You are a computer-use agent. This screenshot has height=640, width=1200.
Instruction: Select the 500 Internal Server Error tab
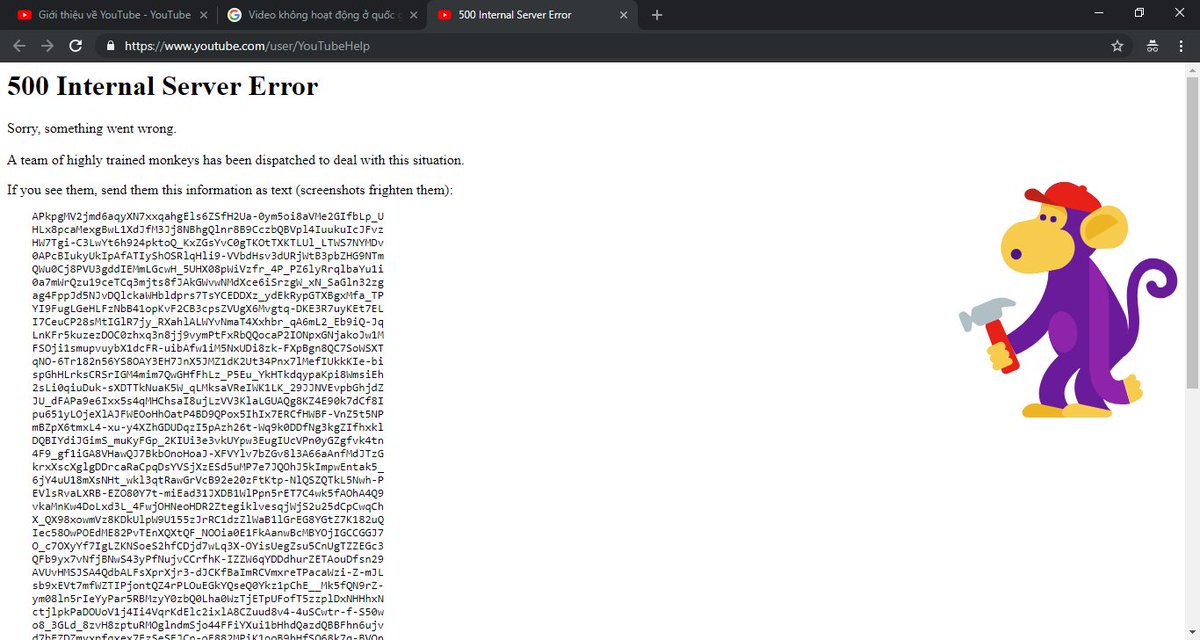pyautogui.click(x=532, y=15)
